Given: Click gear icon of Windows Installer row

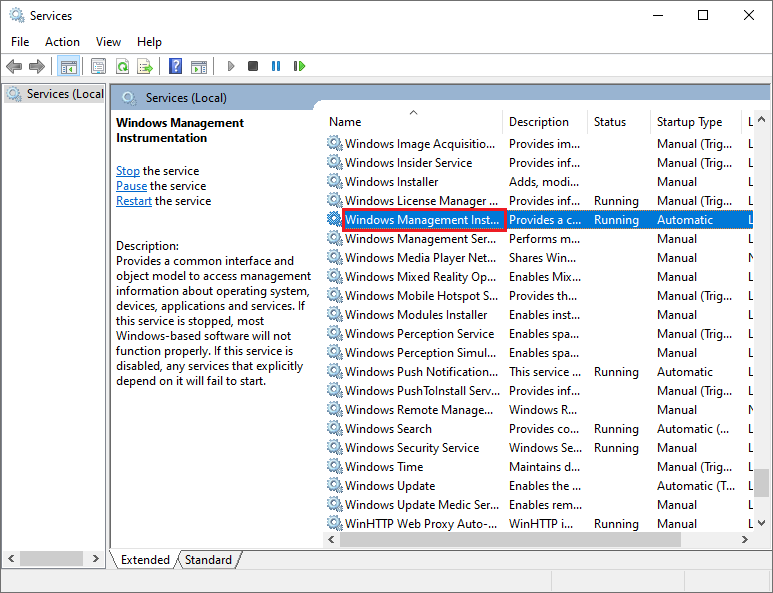Looking at the screenshot, I should [335, 181].
